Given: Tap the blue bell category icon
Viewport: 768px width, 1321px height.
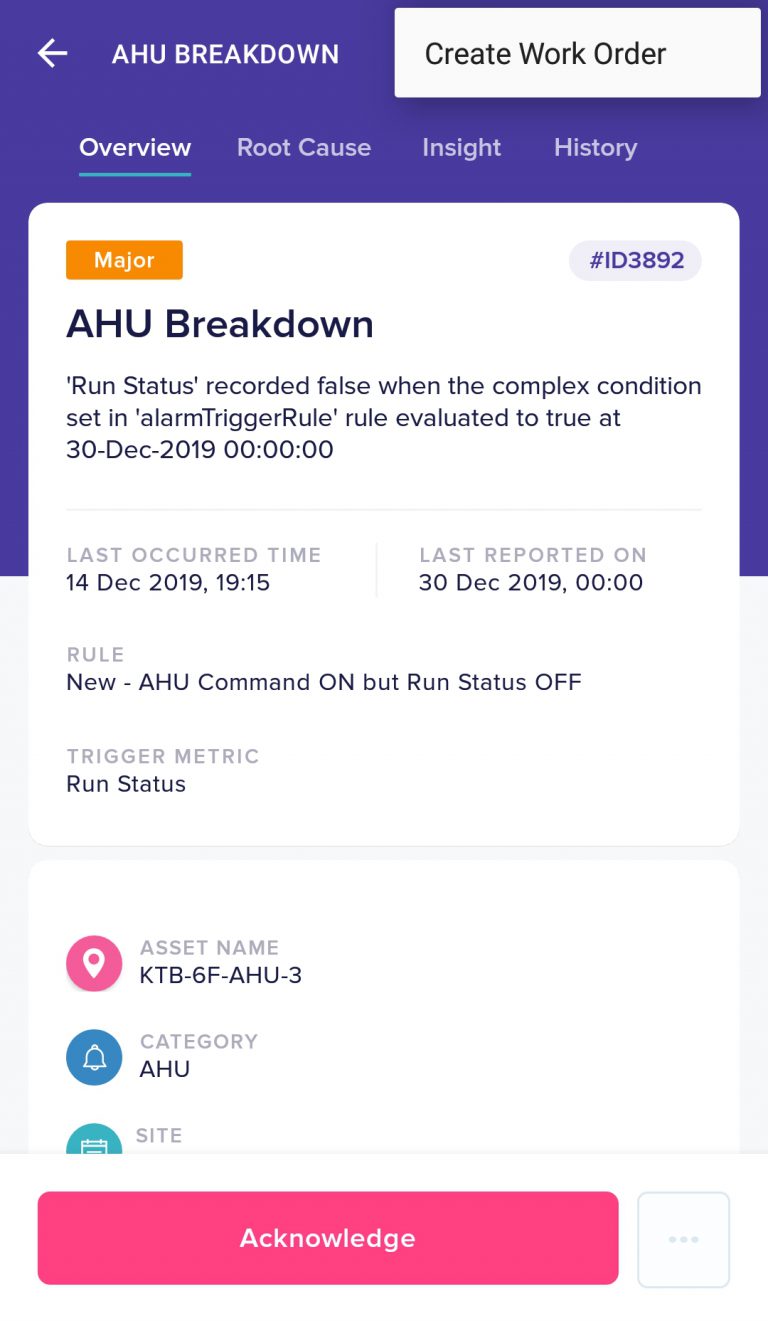Looking at the screenshot, I should pos(94,1057).
